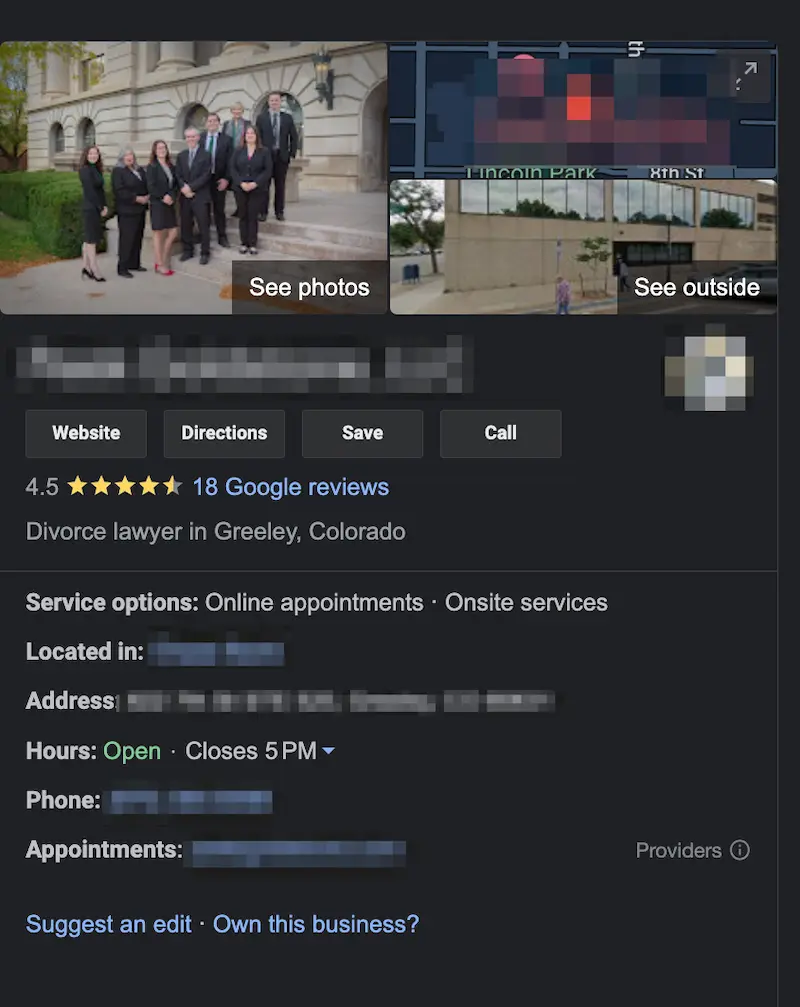
Task: Expand the hours dropdown arrow
Action: pyautogui.click(x=328, y=751)
